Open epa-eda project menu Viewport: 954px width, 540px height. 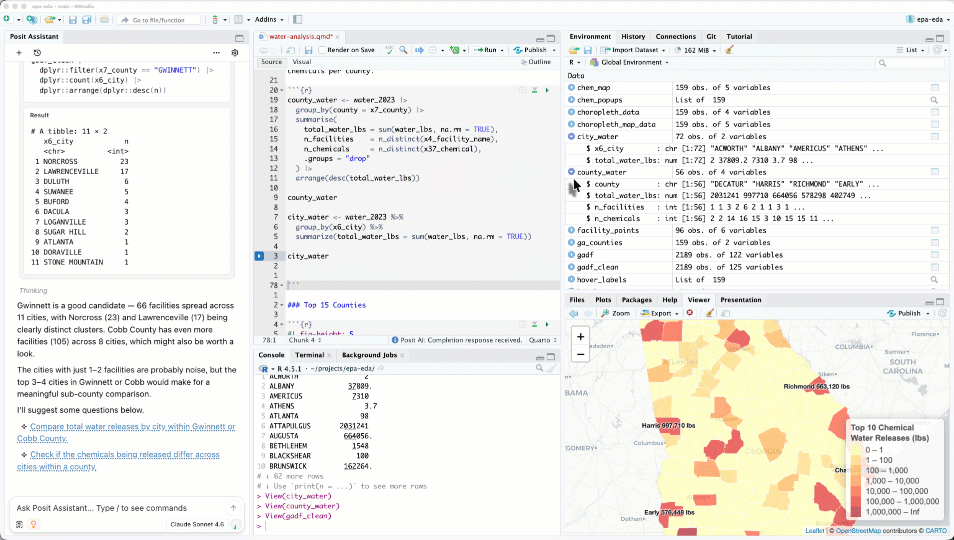(928, 19)
